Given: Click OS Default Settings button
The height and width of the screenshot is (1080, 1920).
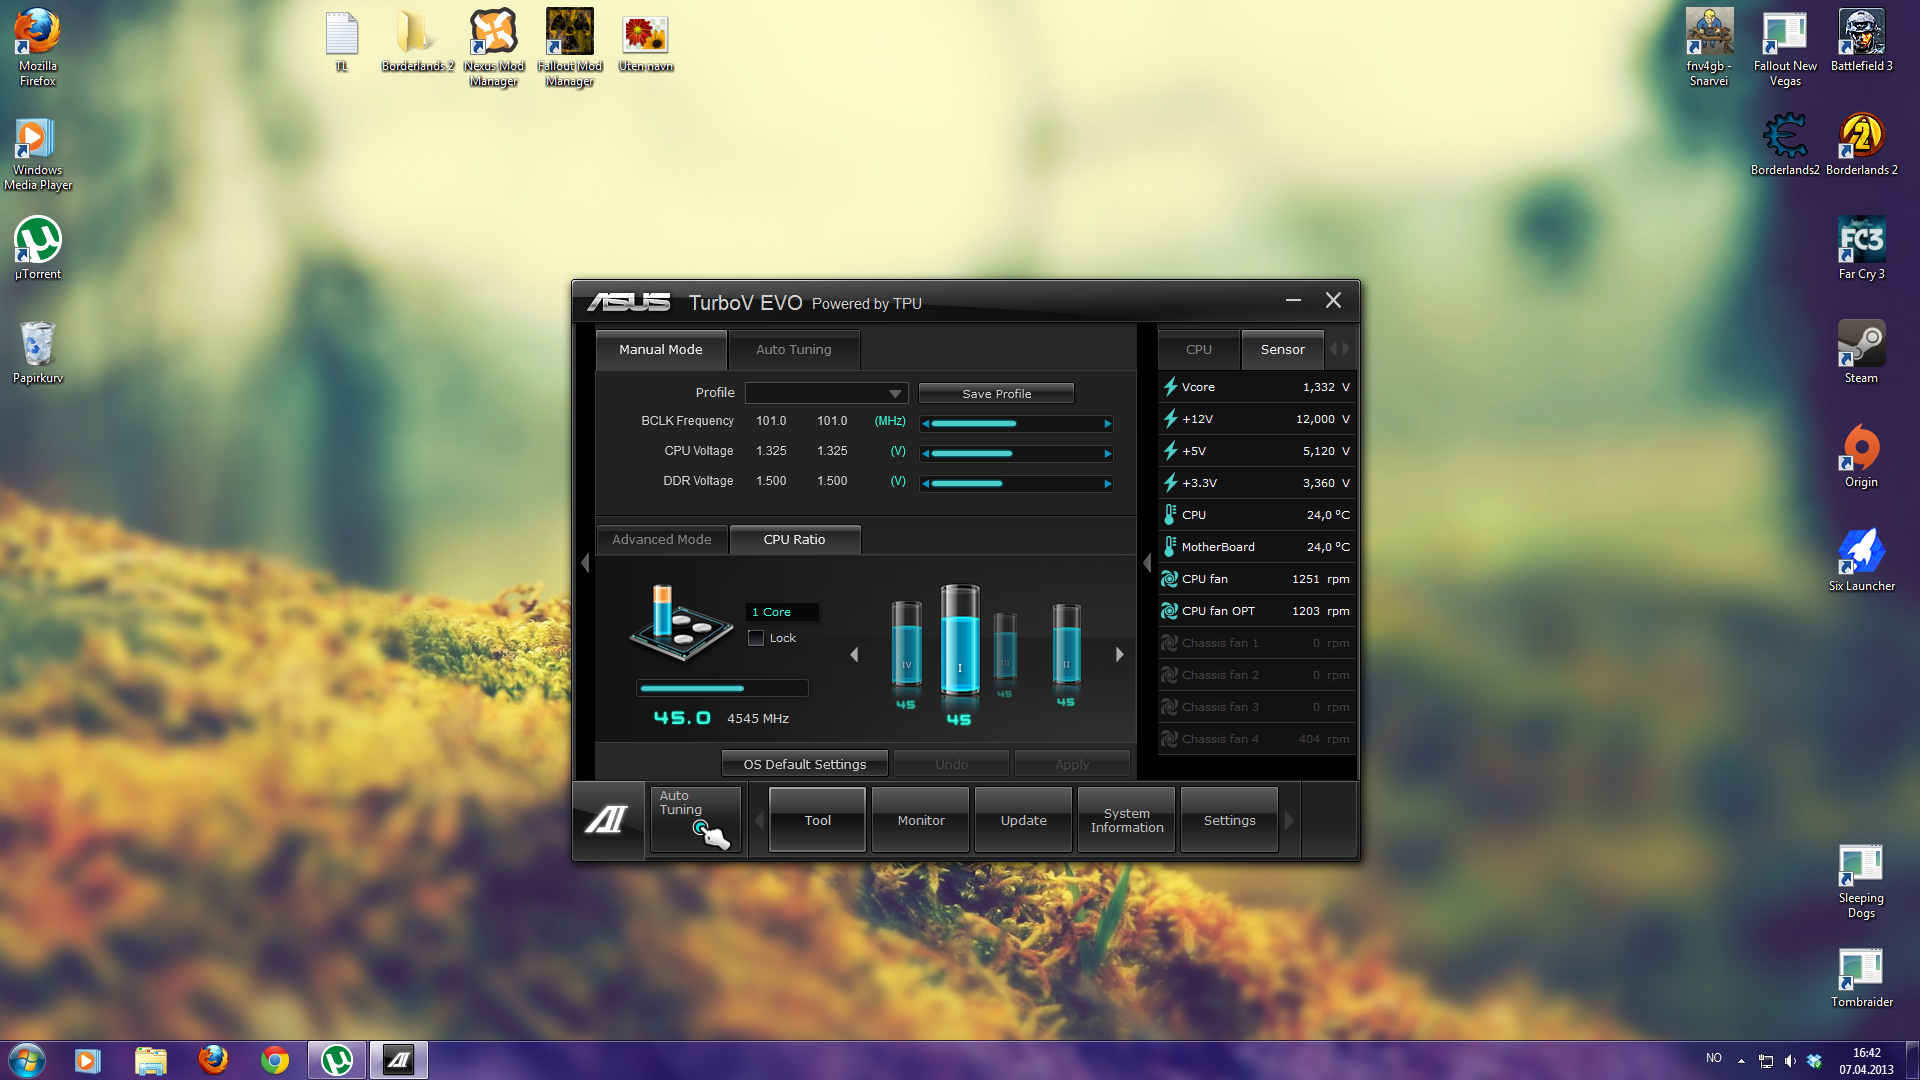Looking at the screenshot, I should tap(805, 764).
